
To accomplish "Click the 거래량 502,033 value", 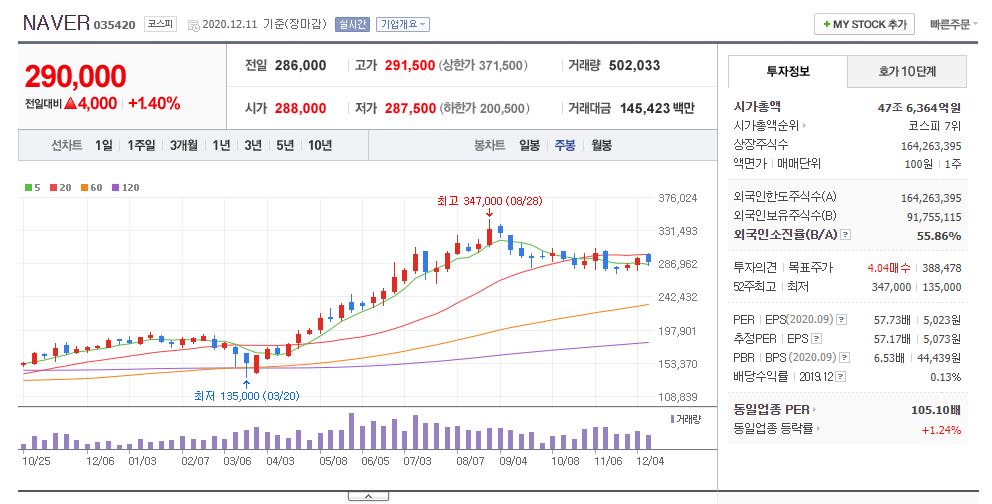I will click(x=635, y=65).
